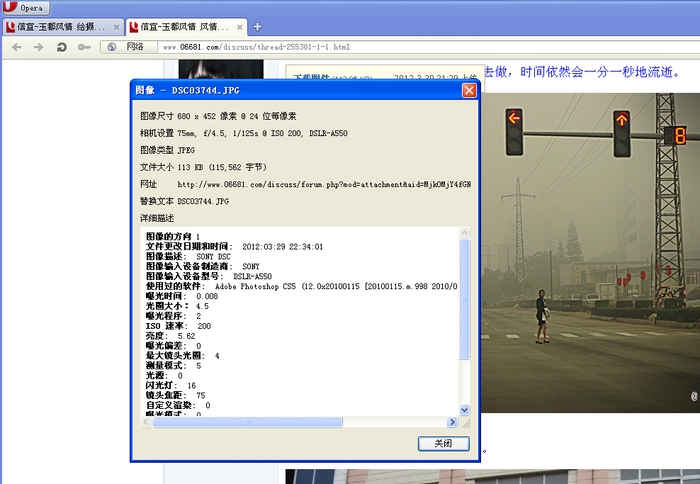Click the ISO 速率 200 row
The height and width of the screenshot is (484, 700).
(x=178, y=326)
